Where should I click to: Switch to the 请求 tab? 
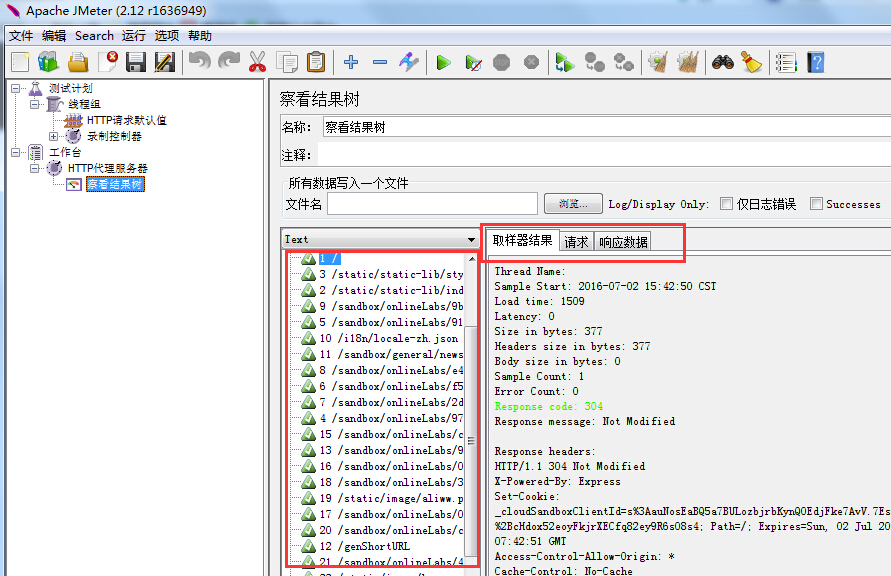pyautogui.click(x=576, y=242)
